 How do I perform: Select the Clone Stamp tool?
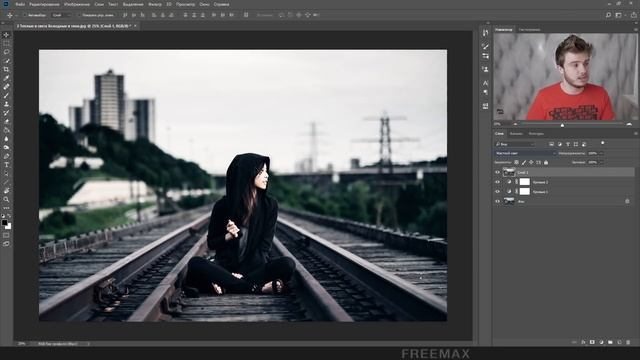(6, 104)
